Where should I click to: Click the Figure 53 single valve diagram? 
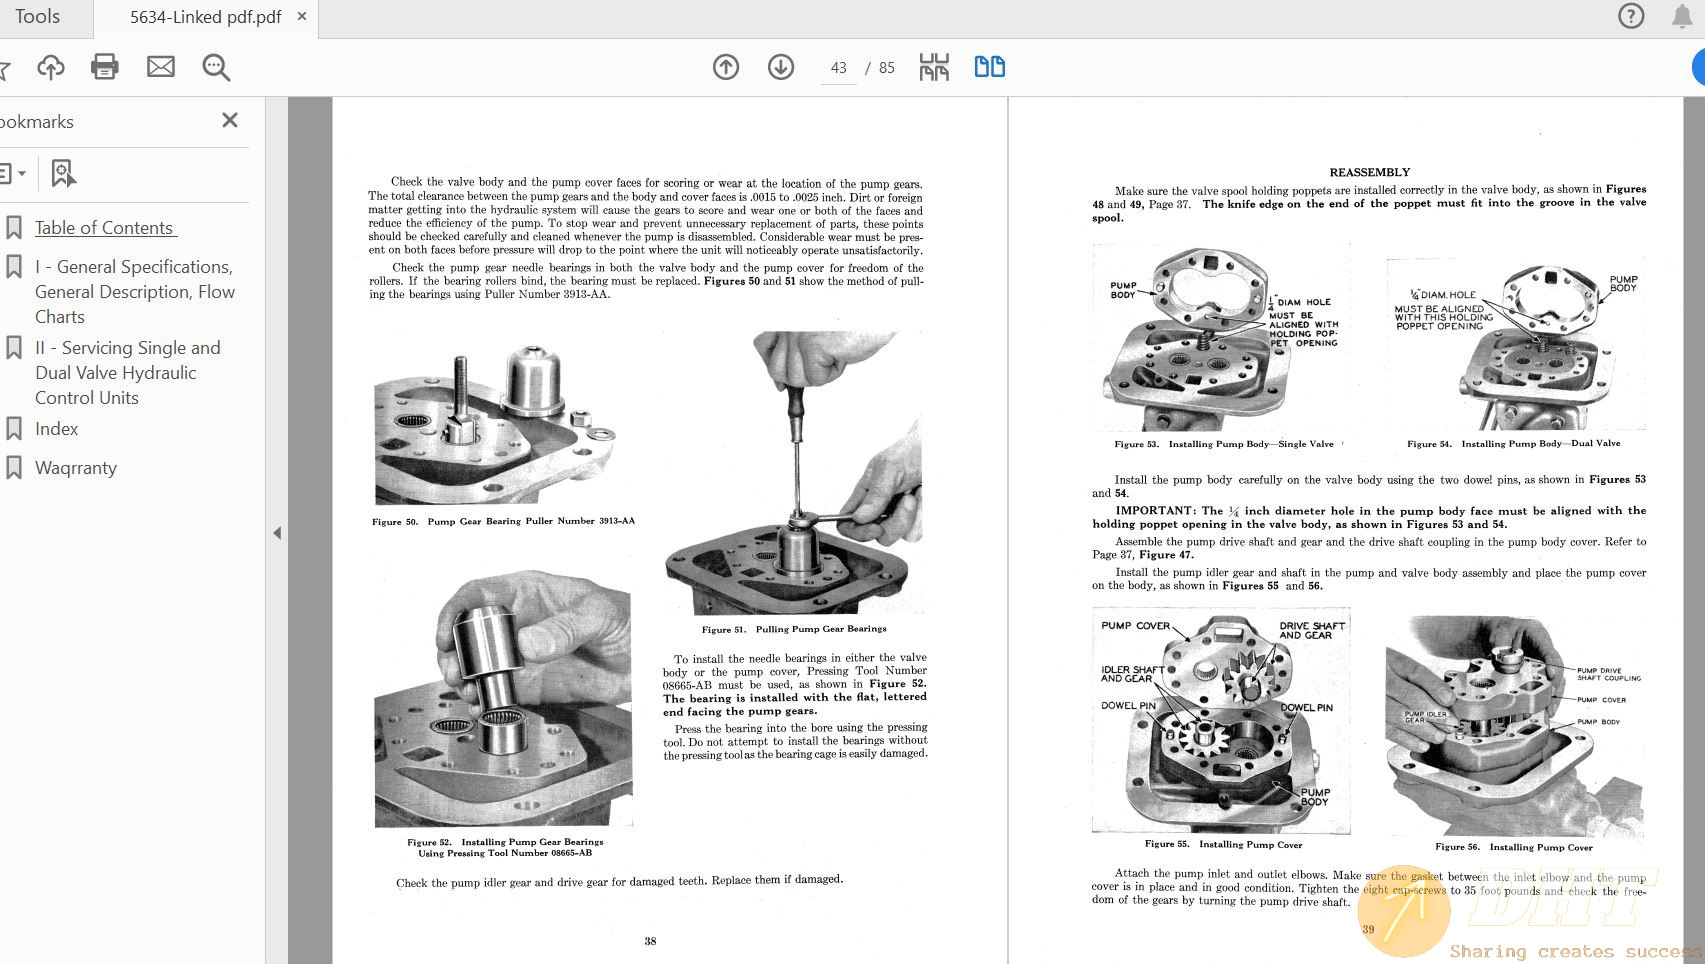(x=1221, y=338)
